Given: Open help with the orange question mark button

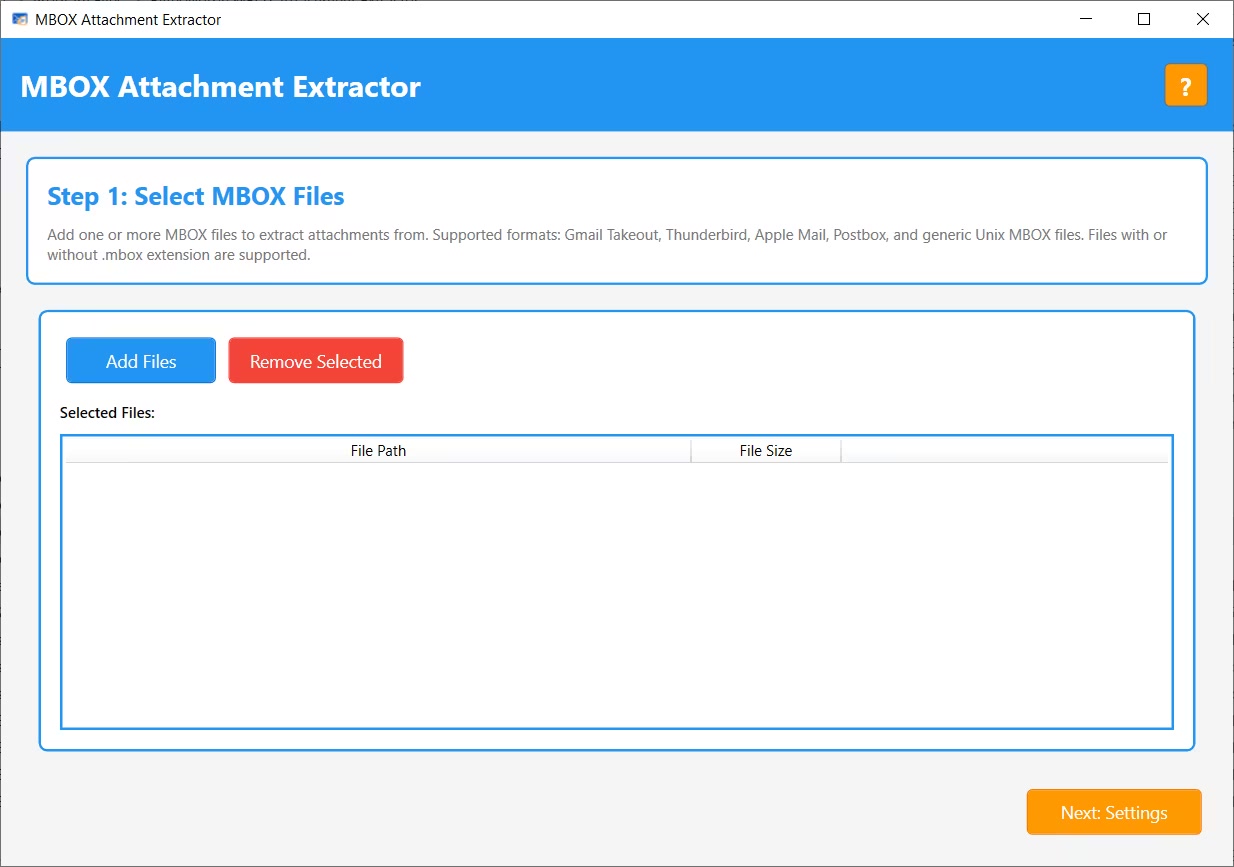Looking at the screenshot, I should [1185, 86].
